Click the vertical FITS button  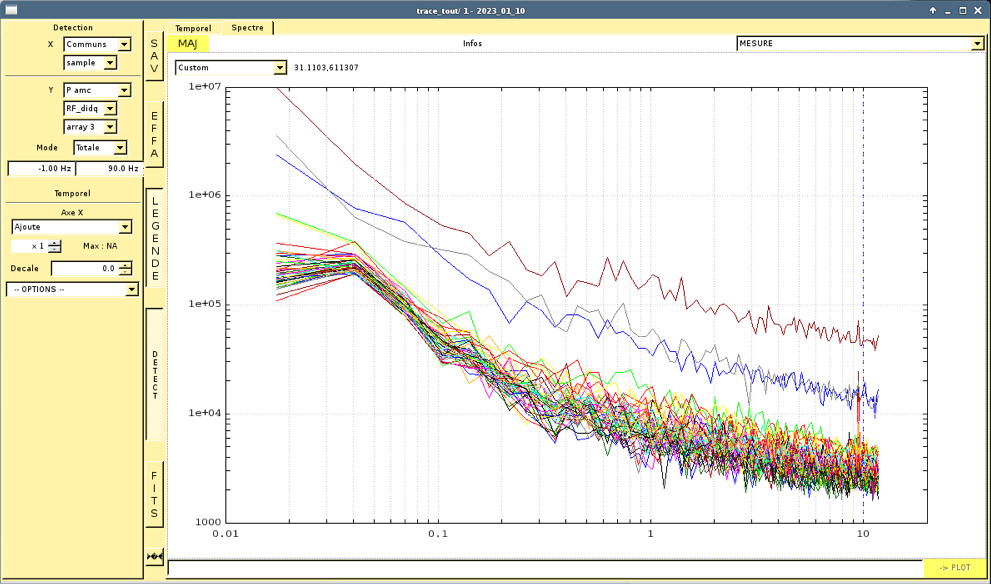pyautogui.click(x=154, y=495)
